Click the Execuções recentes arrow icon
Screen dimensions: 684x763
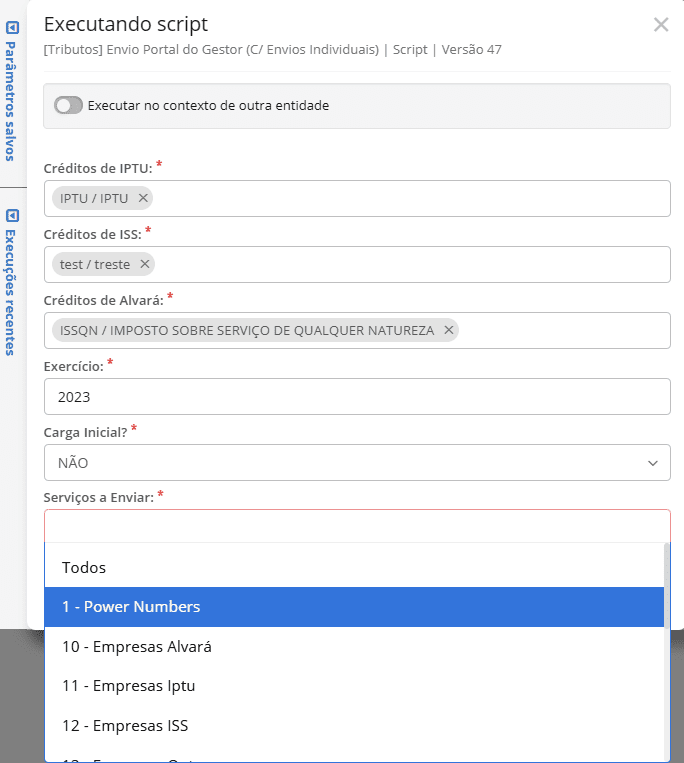pyautogui.click(x=12, y=215)
